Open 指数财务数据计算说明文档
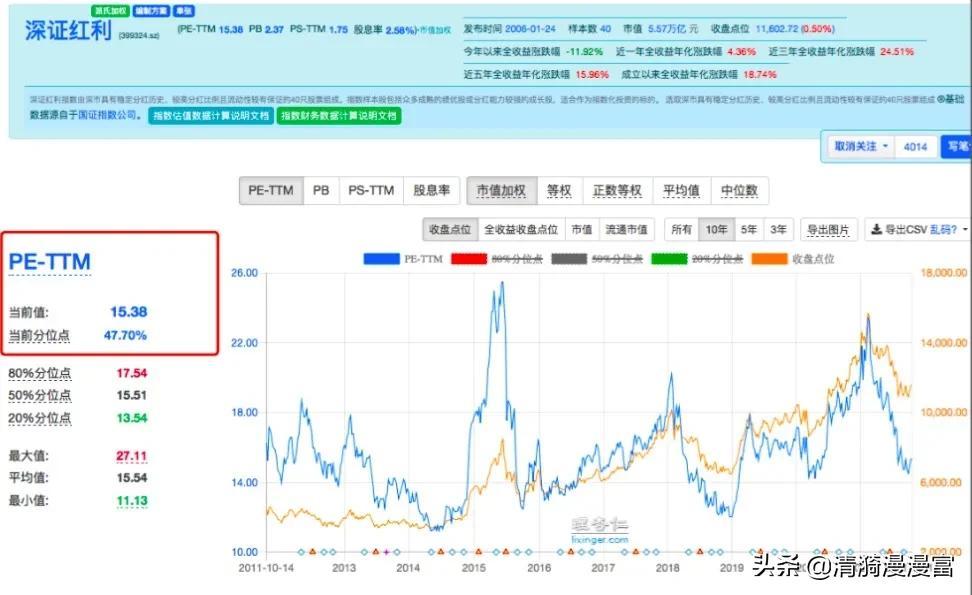Image resolution: width=972 pixels, height=595 pixels. [x=338, y=116]
